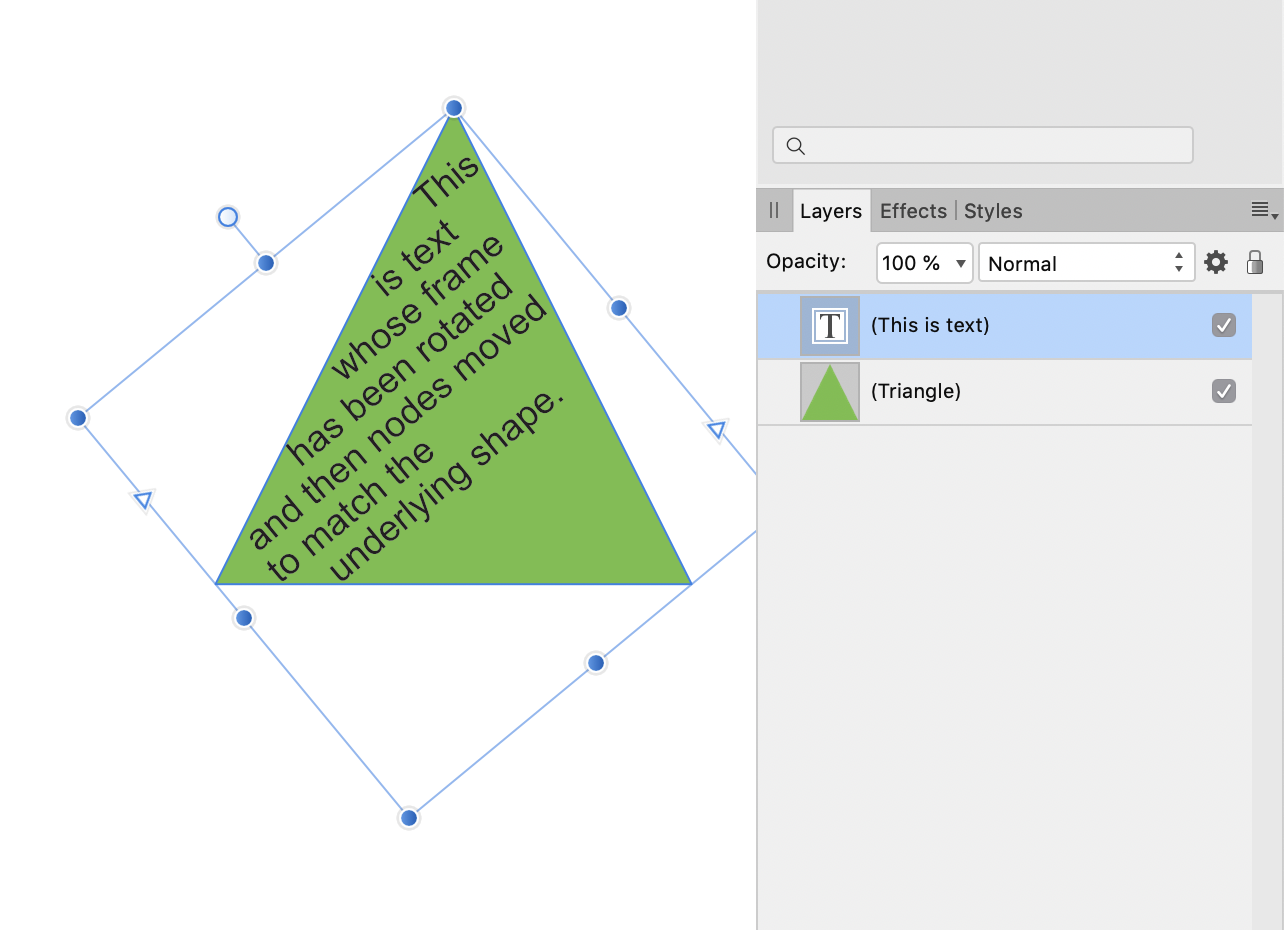The height and width of the screenshot is (930, 1284).
Task: Click the green triangle layer thumbnail
Action: [830, 392]
